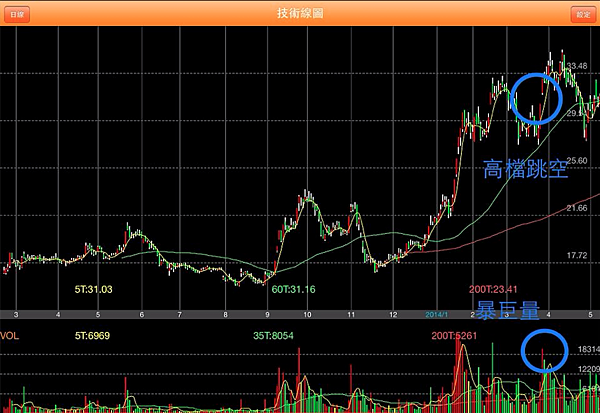Click the 12209 volume axis label
The image size is (600, 413).
coord(589,369)
